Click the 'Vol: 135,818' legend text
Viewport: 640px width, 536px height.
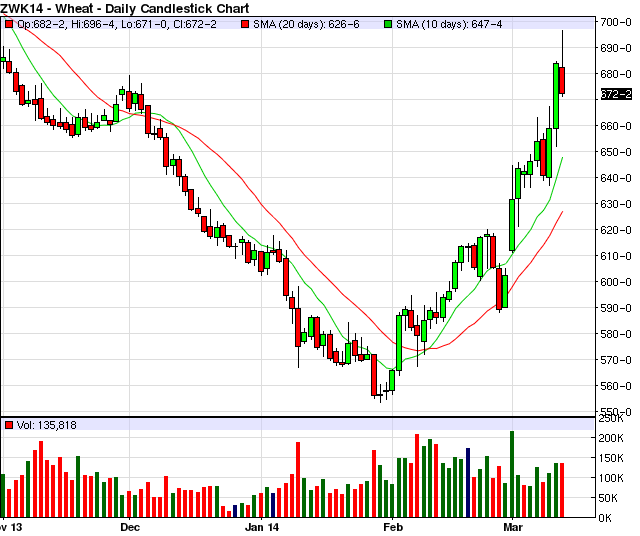[x=47, y=425]
